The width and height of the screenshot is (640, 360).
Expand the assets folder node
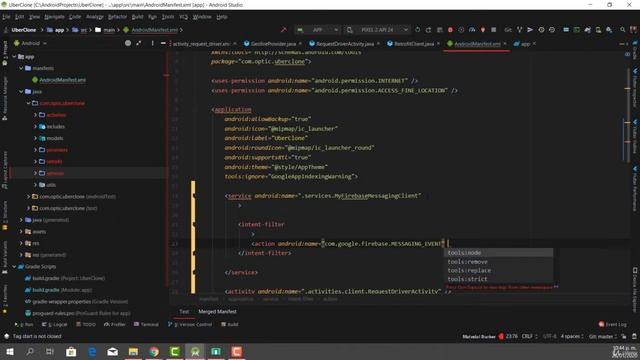21,231
